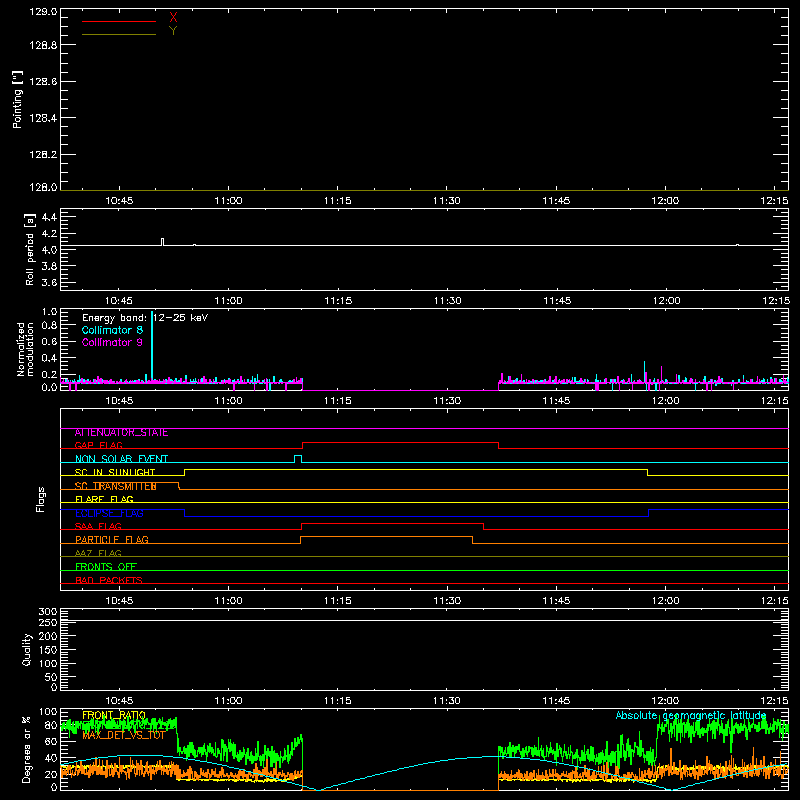Screen dimensions: 800x800
Task: Click the SAA_FLAG label
Action: click(98, 527)
